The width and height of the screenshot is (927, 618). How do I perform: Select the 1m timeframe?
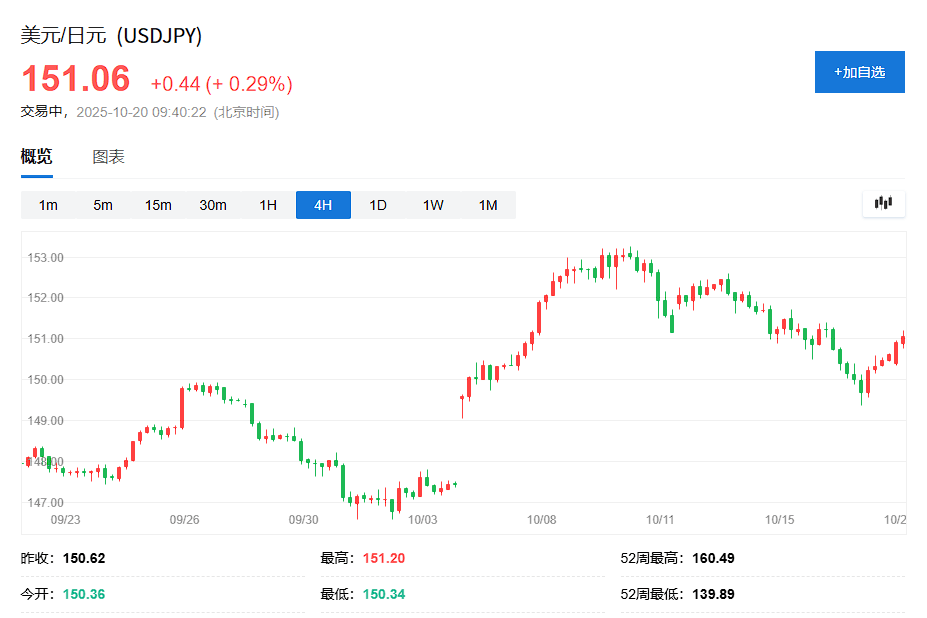48,205
